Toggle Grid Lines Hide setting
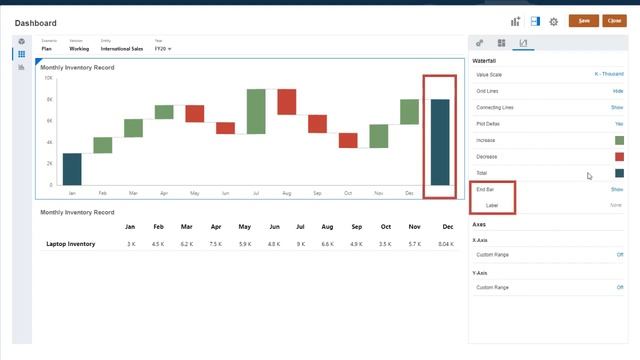This screenshot has width=640, height=360. (x=618, y=91)
